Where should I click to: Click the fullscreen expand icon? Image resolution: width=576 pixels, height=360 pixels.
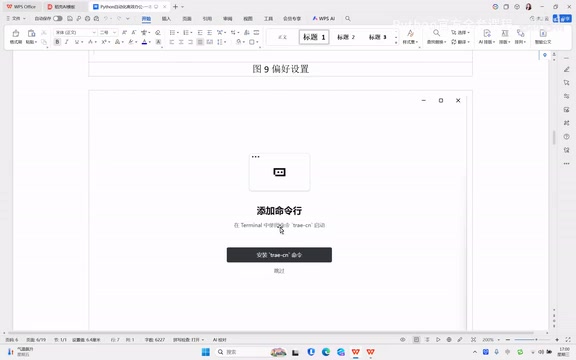click(x=568, y=340)
